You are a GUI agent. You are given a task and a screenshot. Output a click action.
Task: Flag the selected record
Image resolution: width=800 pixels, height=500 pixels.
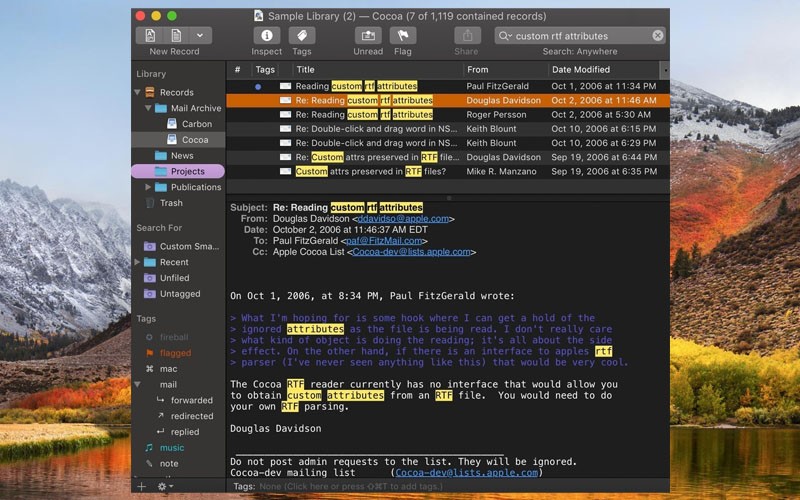click(403, 36)
